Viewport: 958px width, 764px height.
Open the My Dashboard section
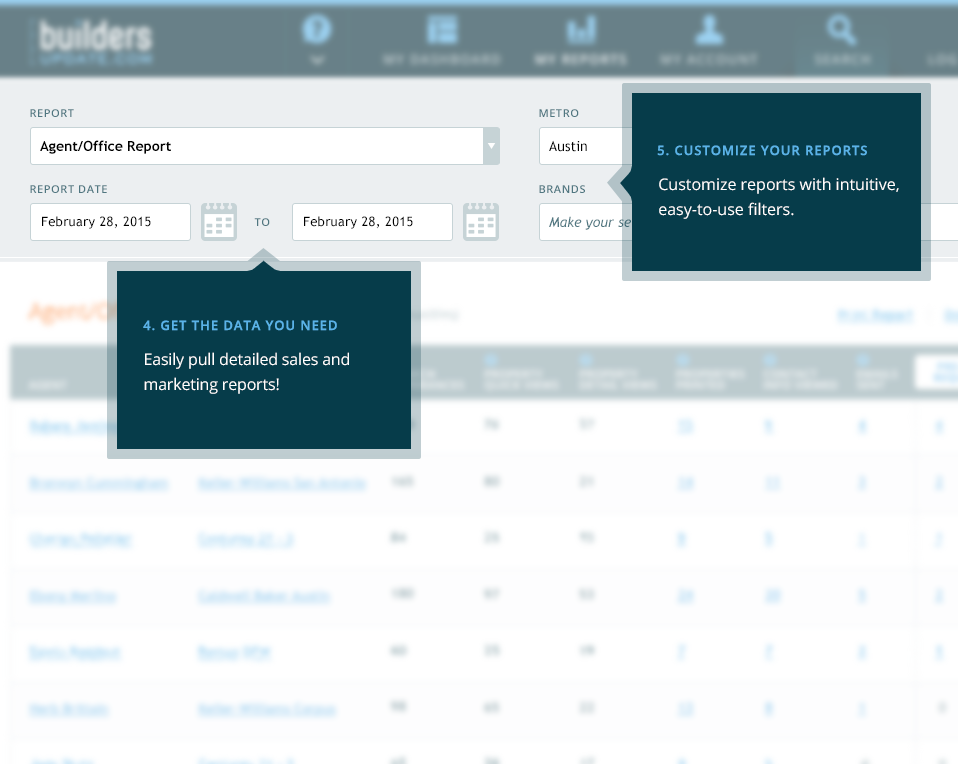(x=441, y=40)
